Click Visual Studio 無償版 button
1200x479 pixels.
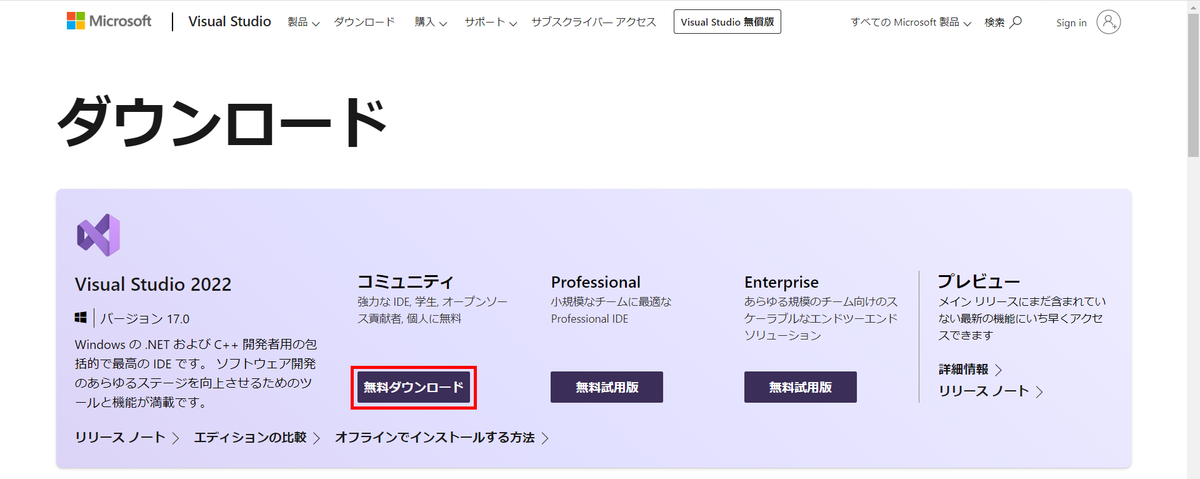point(727,22)
